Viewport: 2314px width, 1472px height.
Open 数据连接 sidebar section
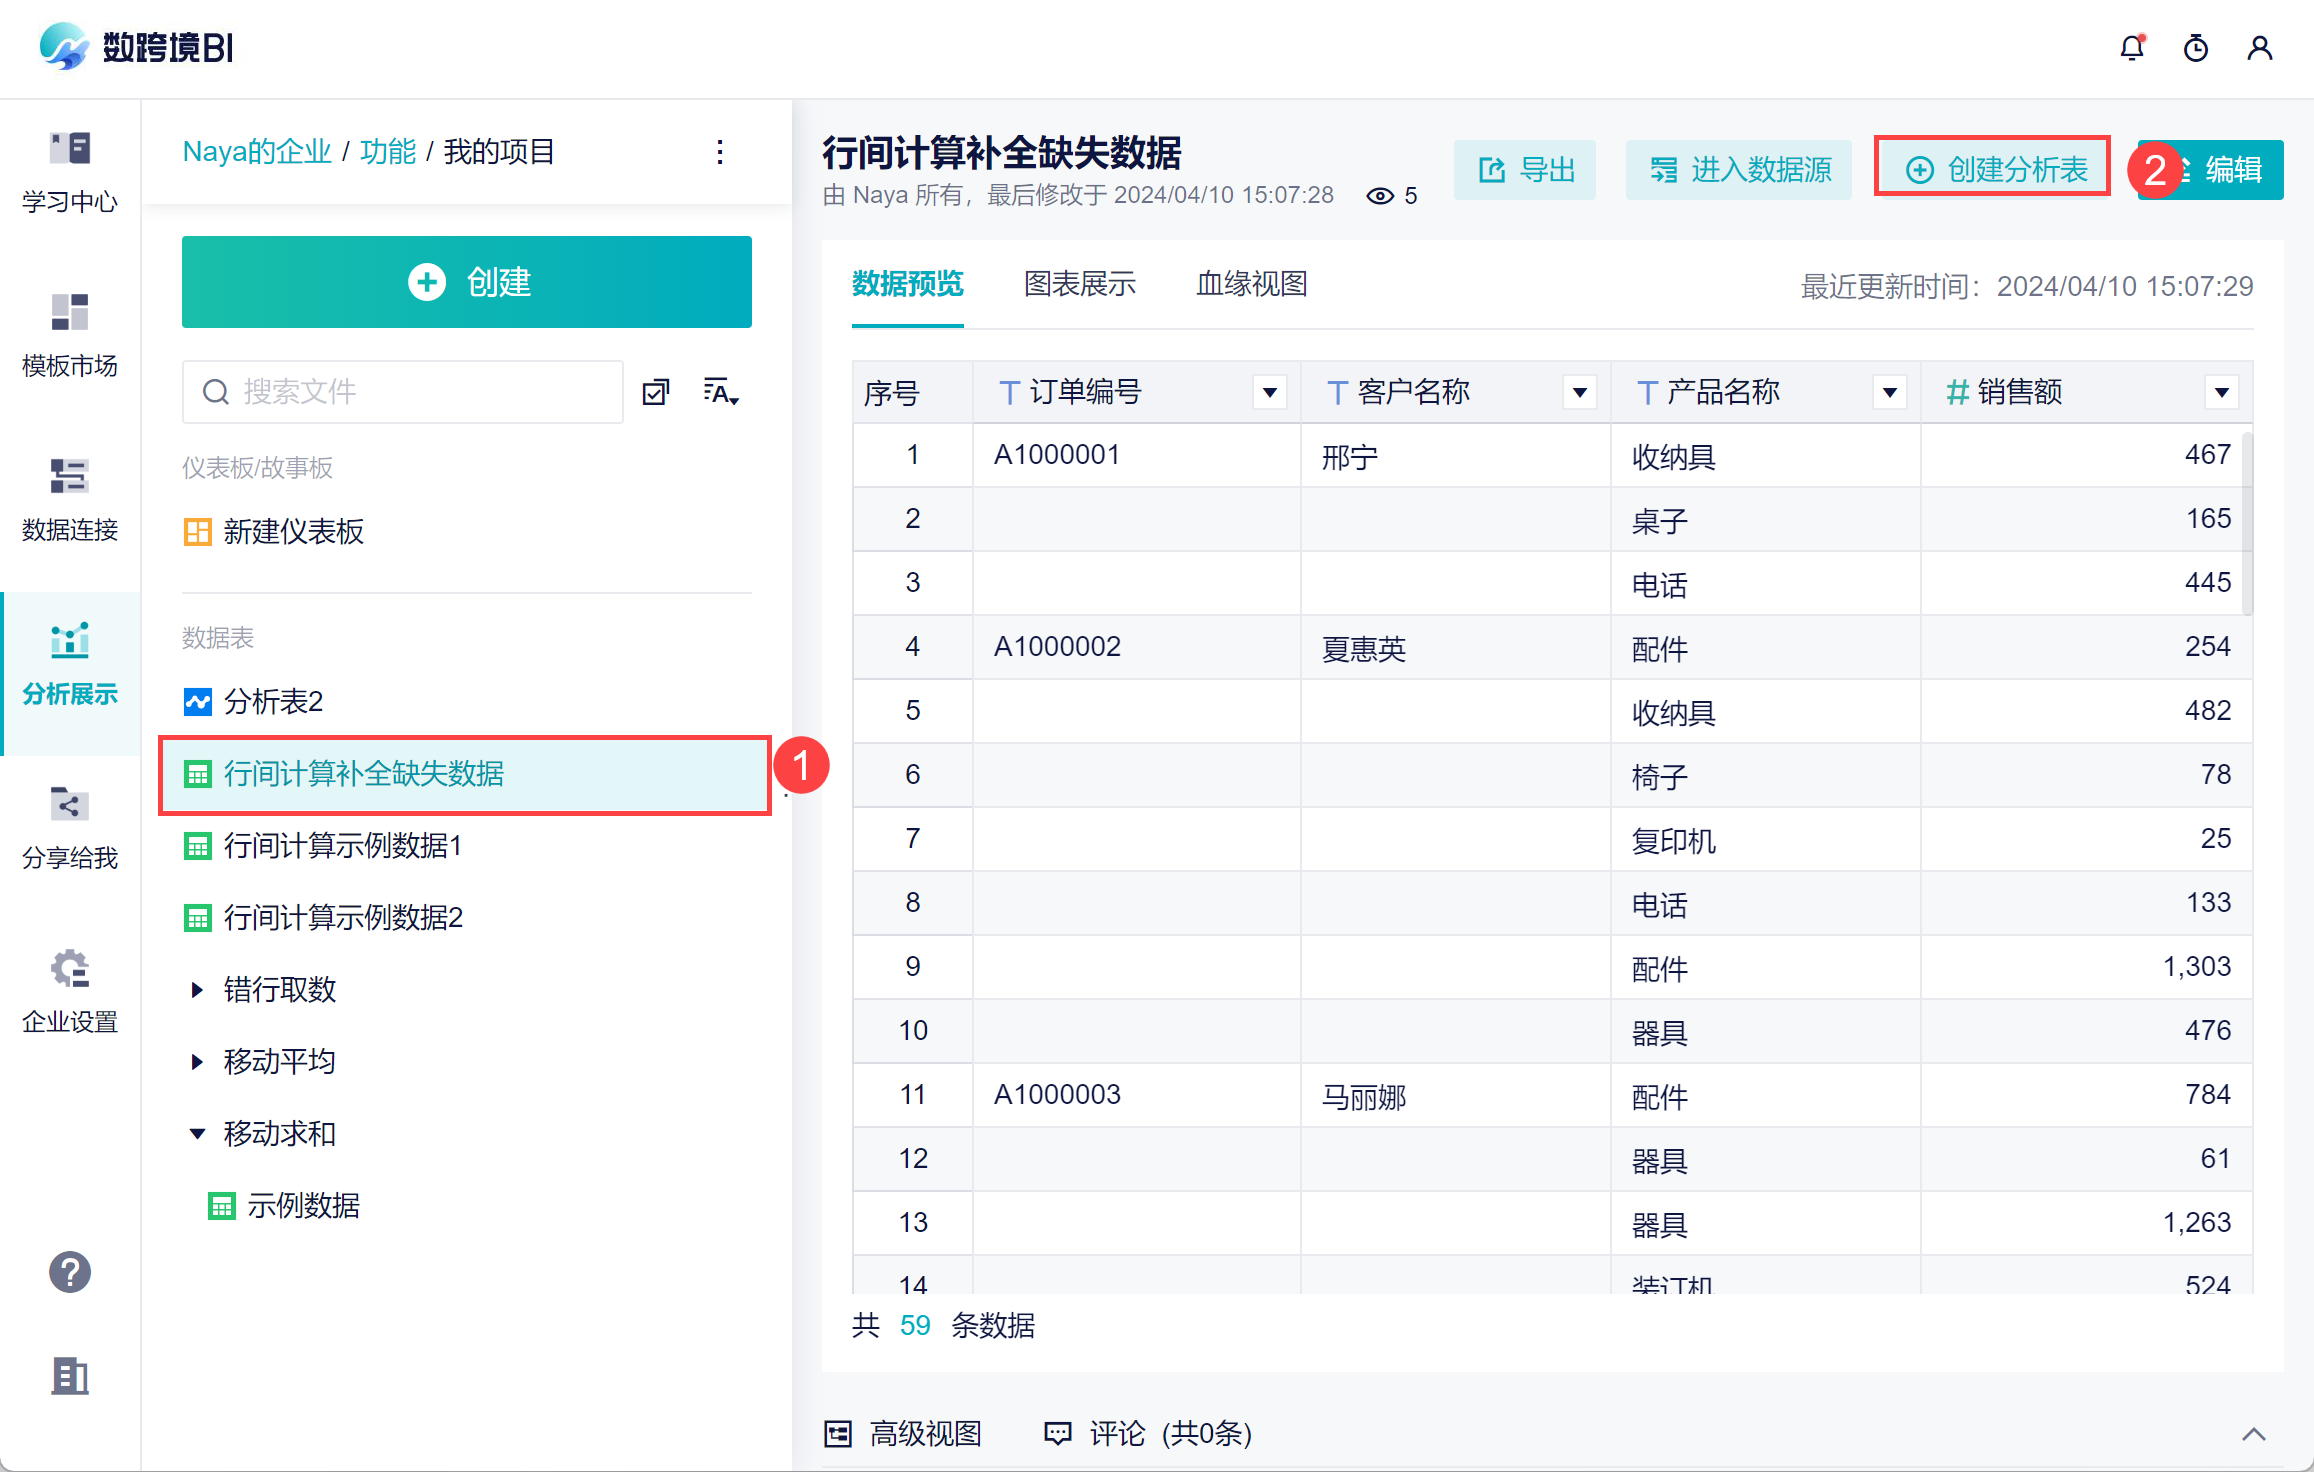coord(70,499)
